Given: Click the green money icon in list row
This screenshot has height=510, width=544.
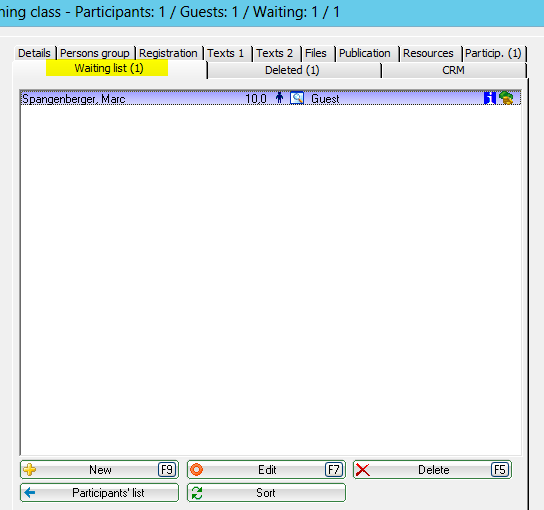Looking at the screenshot, I should coord(506,98).
